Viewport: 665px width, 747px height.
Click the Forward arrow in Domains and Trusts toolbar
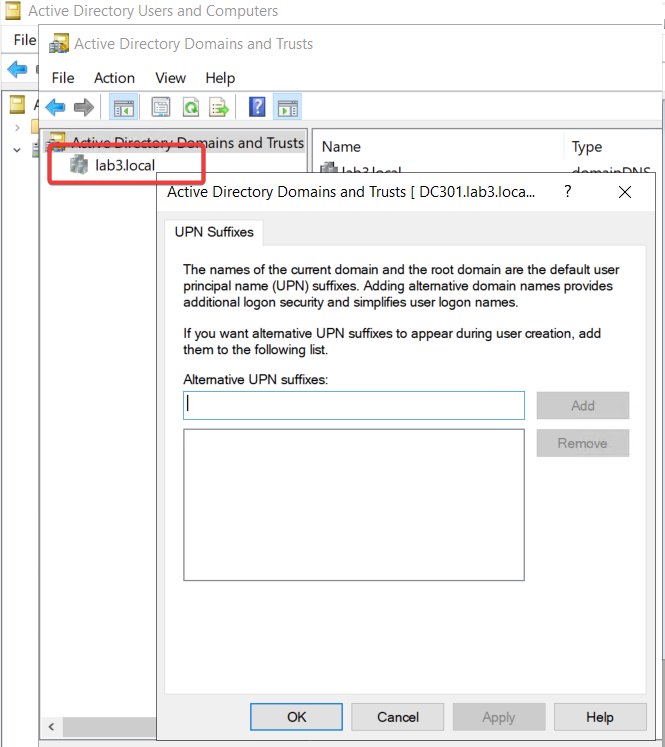click(84, 107)
